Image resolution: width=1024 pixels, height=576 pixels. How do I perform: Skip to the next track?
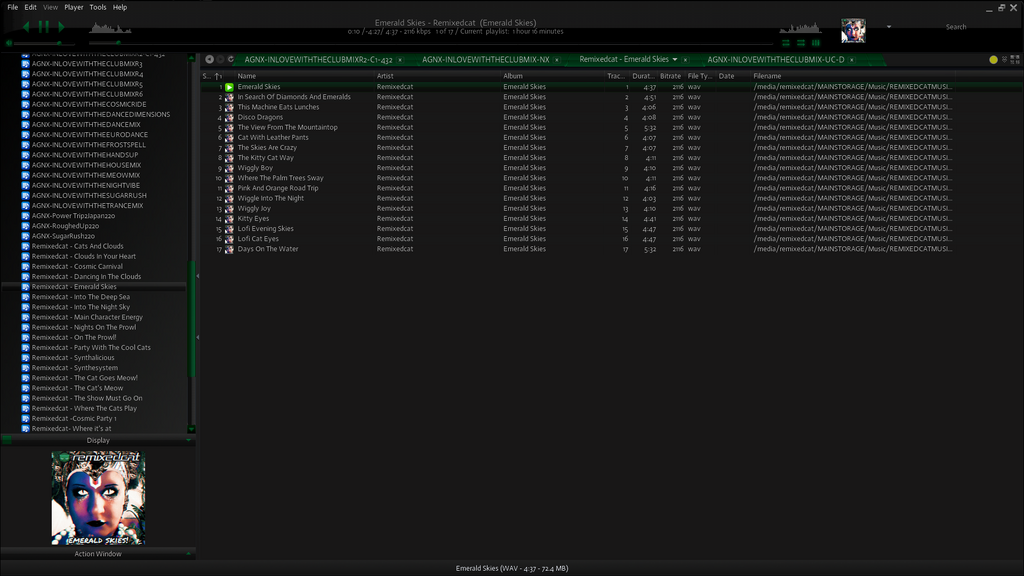61,27
